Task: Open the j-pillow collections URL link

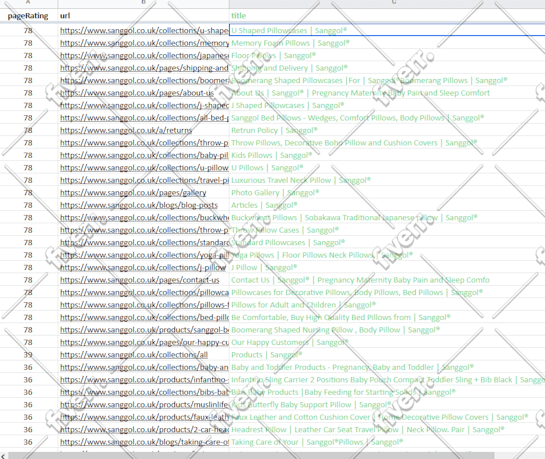Action: tap(143, 268)
